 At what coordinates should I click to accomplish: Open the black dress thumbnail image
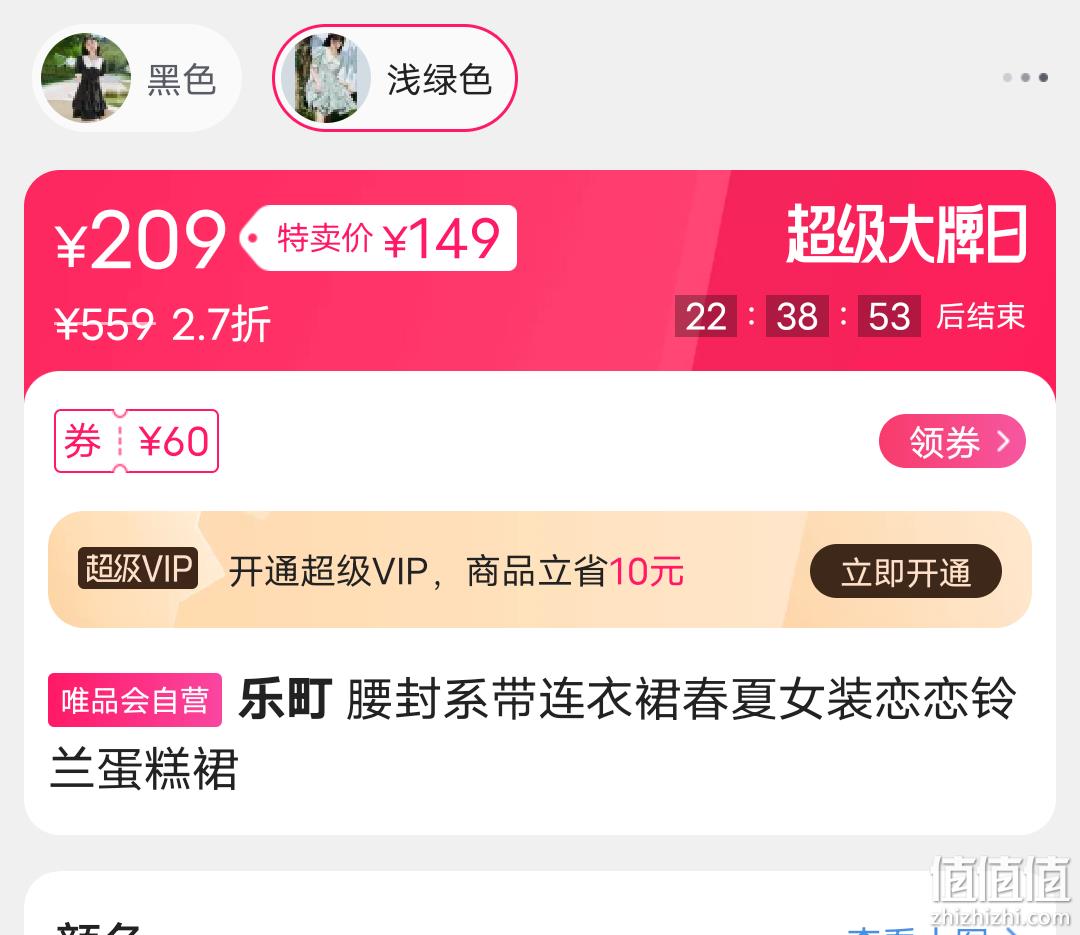[85, 78]
